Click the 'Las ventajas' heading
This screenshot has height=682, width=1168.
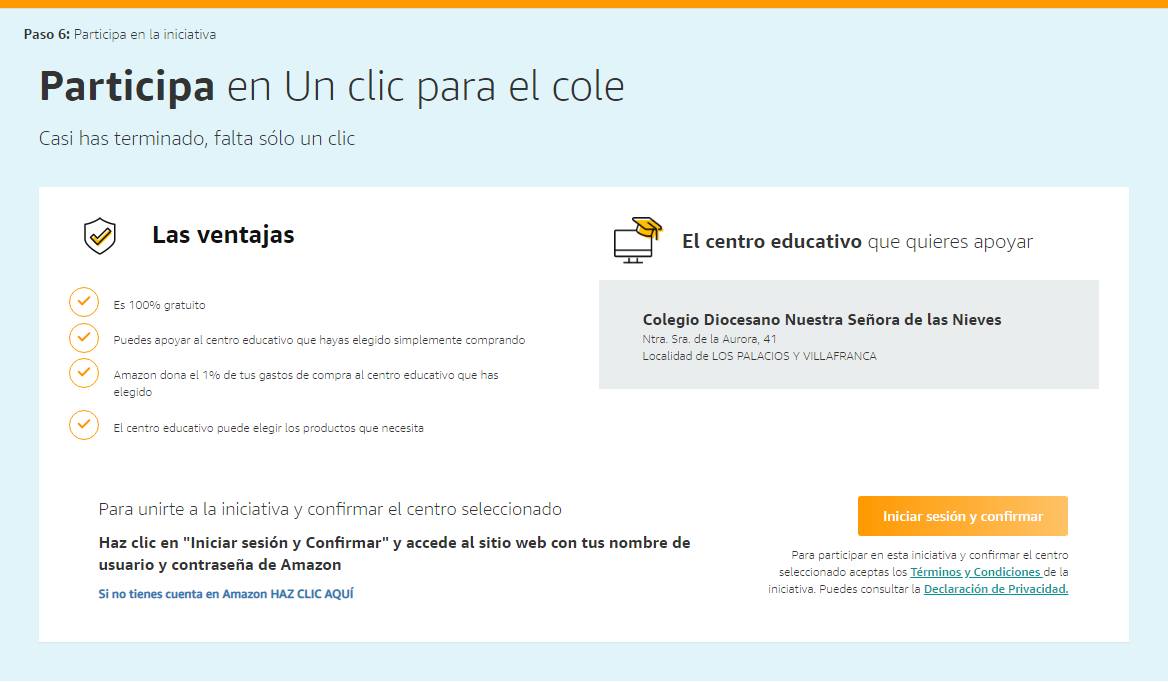click(223, 235)
